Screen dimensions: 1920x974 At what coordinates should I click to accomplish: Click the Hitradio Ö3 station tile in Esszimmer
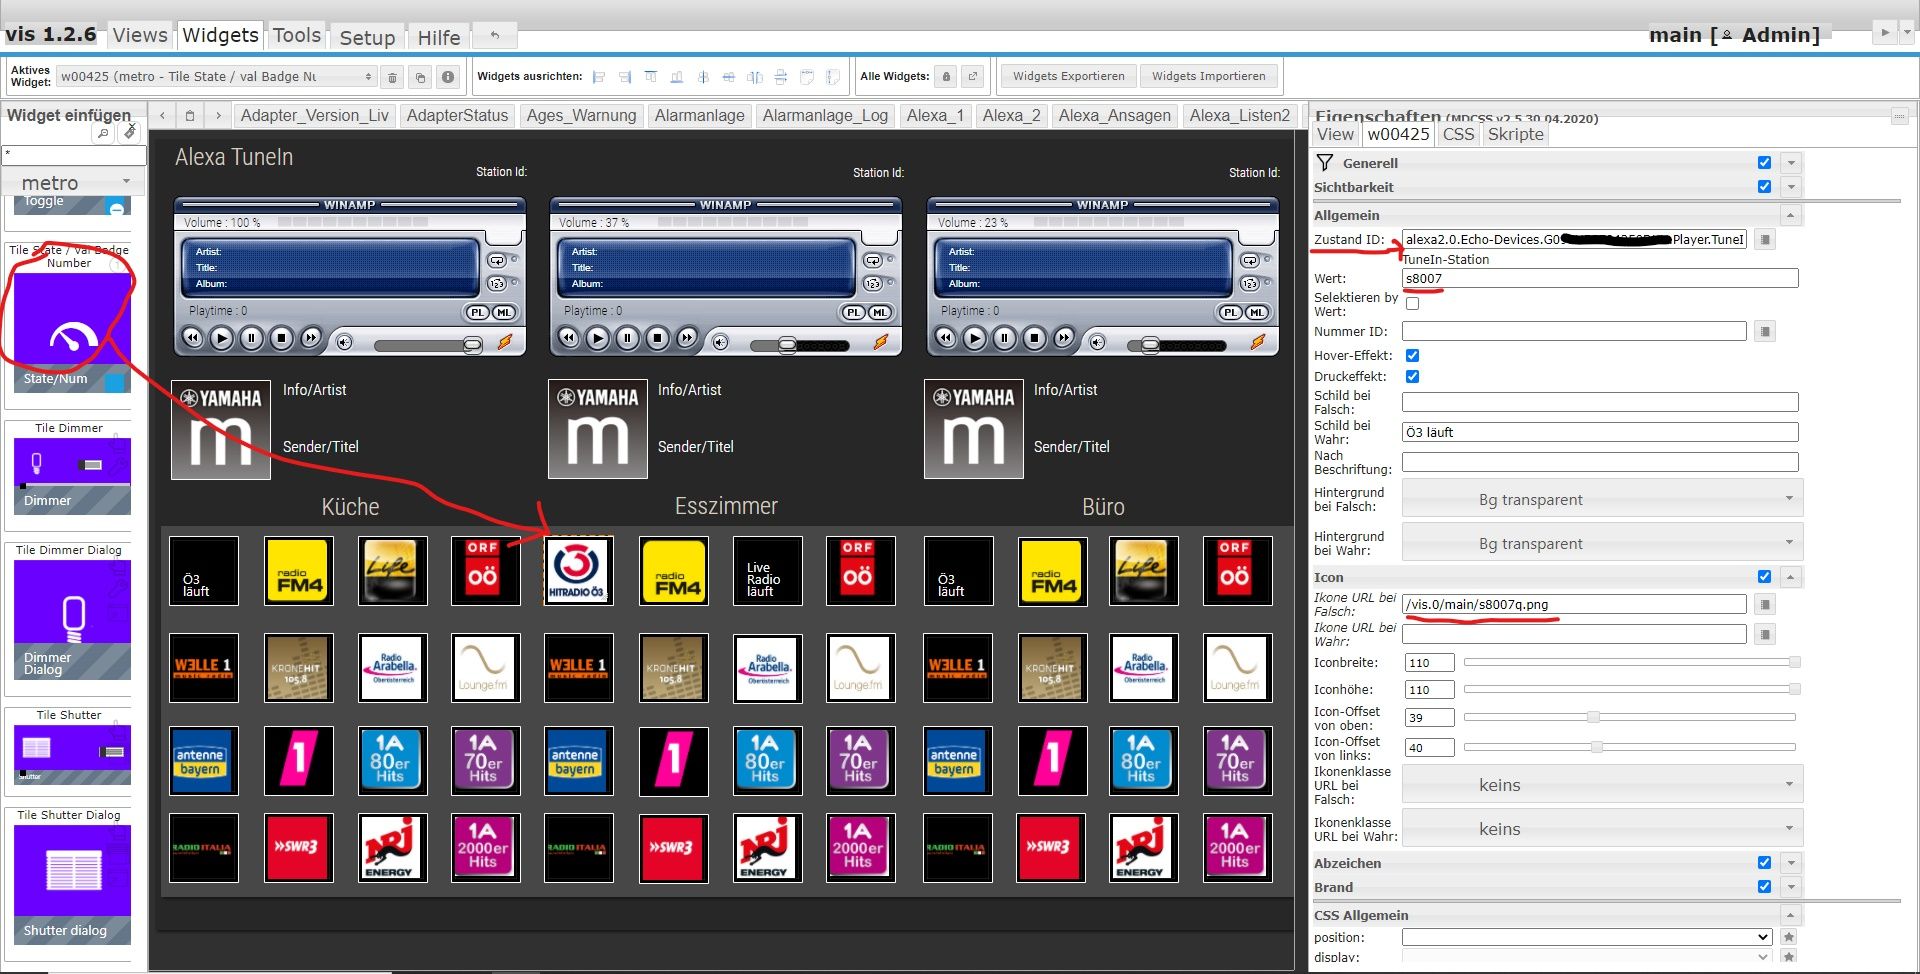pos(578,570)
